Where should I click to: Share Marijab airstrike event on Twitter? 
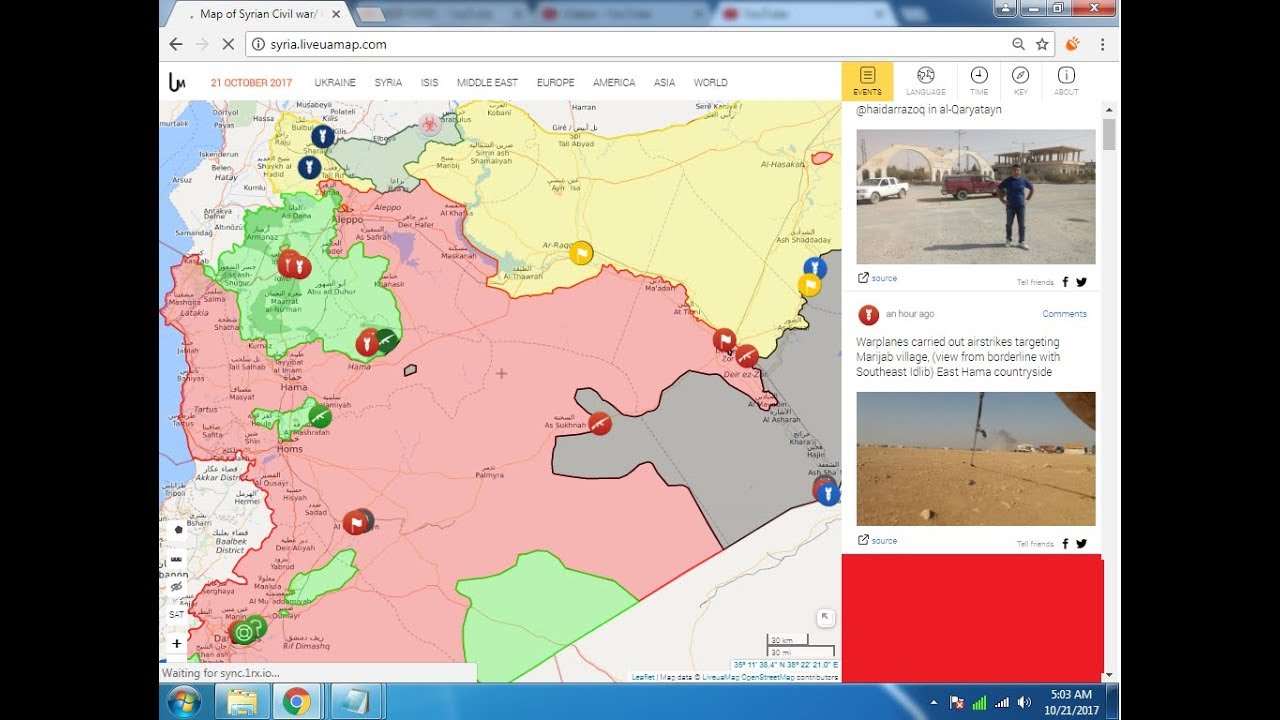[x=1081, y=544]
